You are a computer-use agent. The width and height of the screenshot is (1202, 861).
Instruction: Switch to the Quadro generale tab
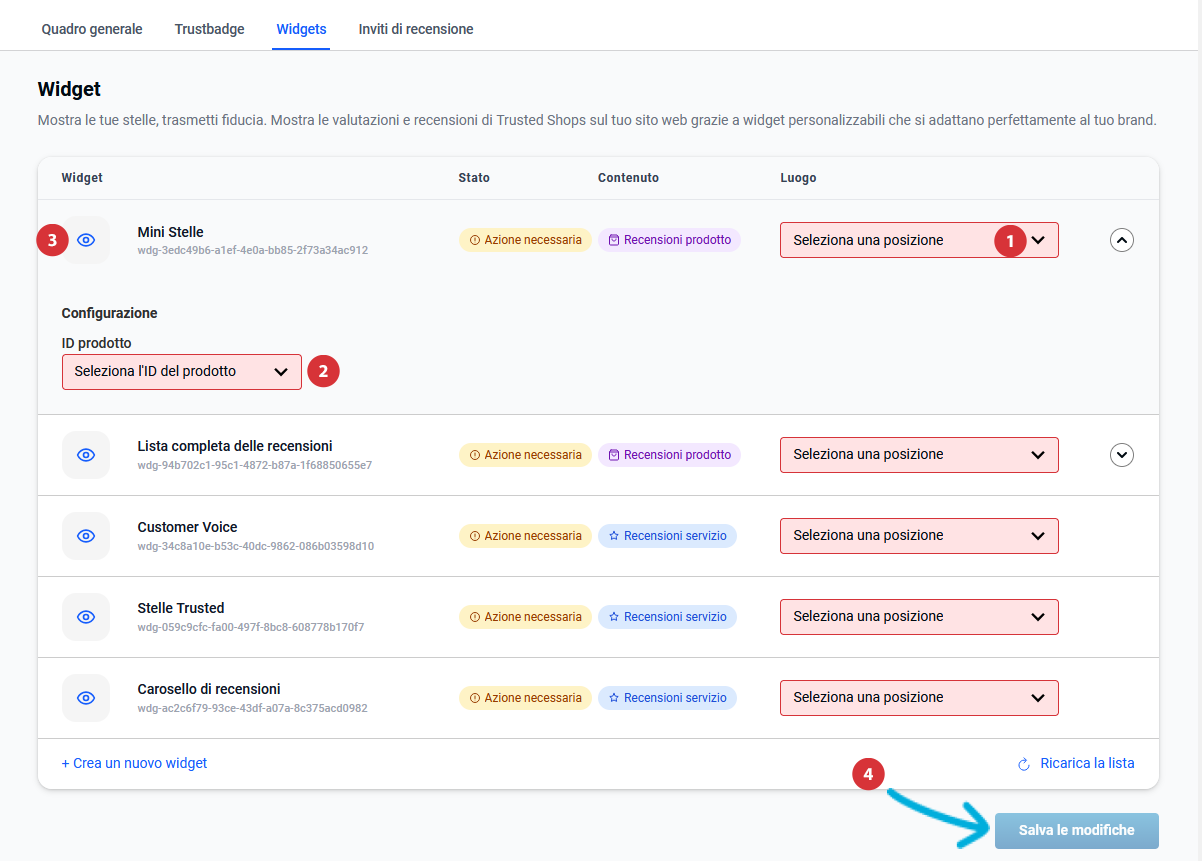click(92, 29)
